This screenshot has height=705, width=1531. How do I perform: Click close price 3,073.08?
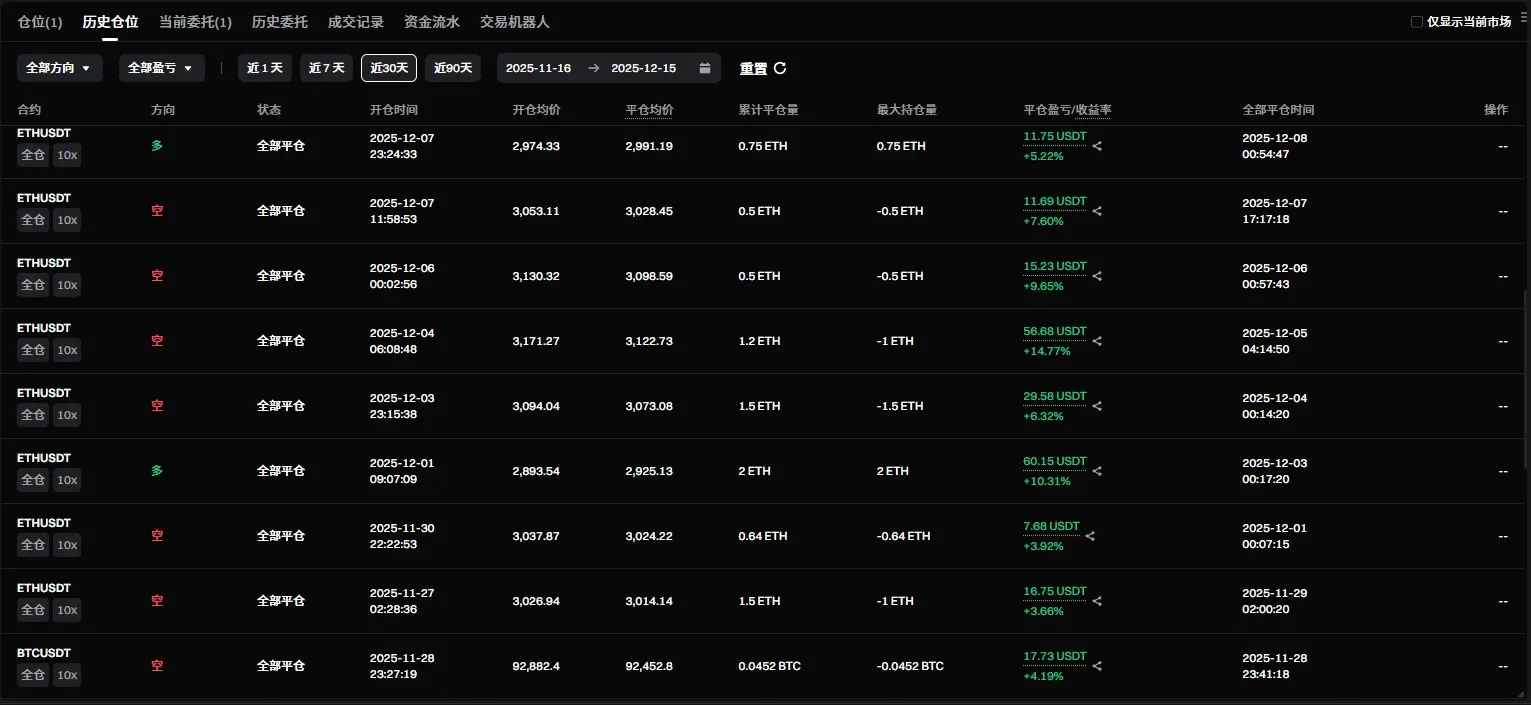click(649, 406)
